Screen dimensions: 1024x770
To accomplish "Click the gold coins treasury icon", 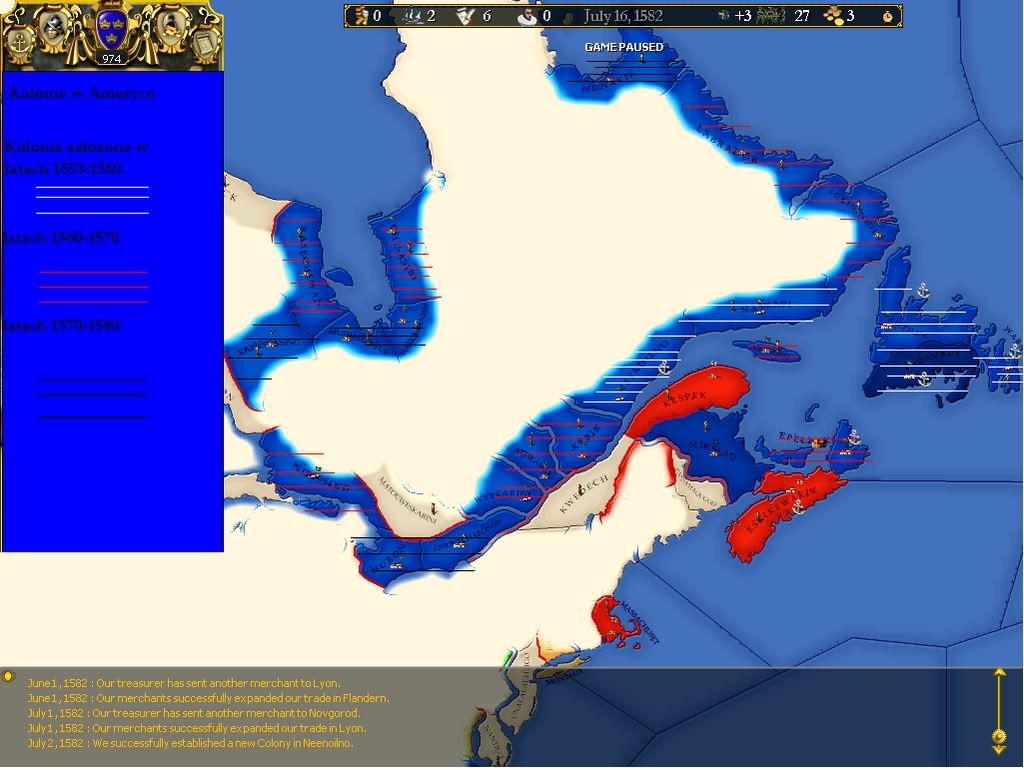I will tap(833, 16).
